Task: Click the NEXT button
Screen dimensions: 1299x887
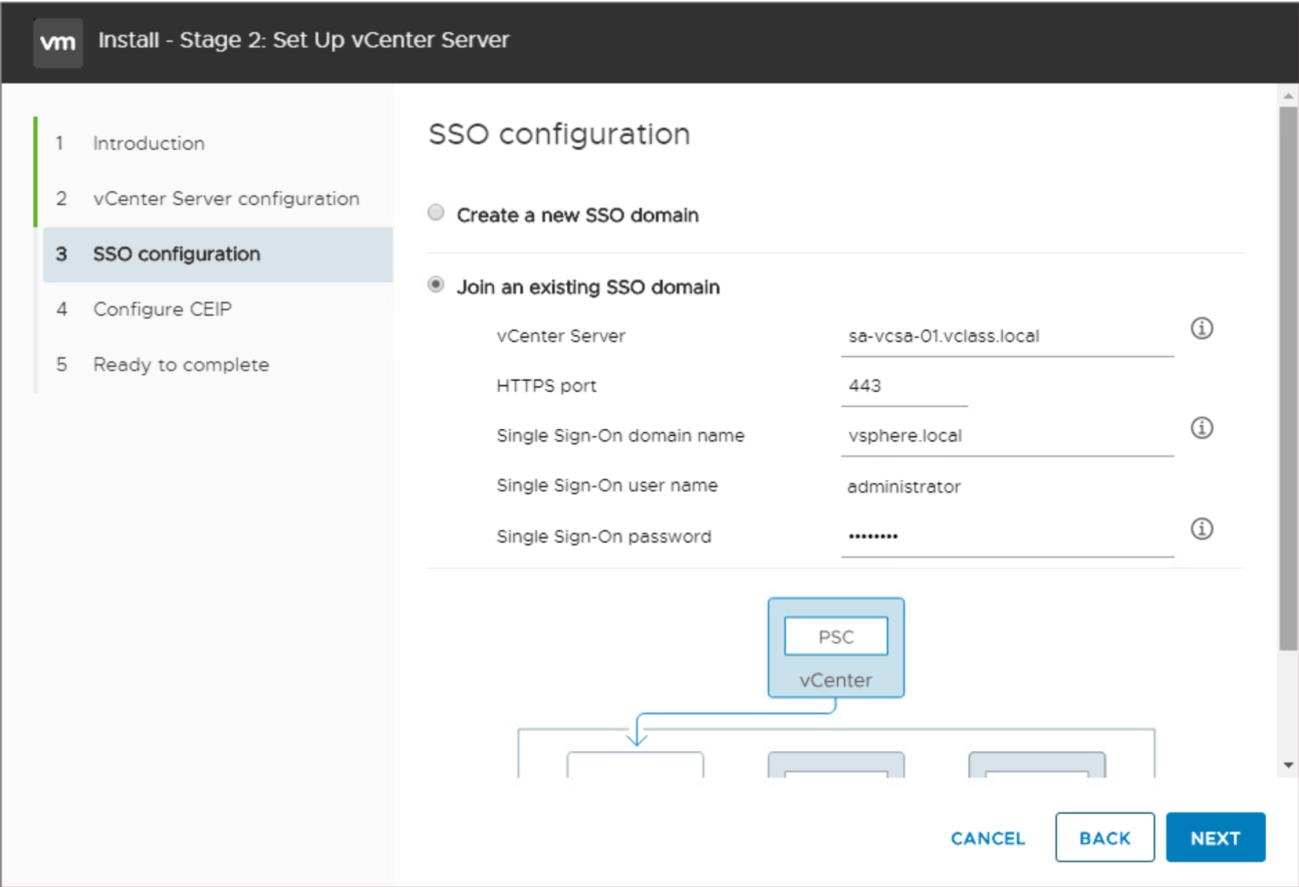Action: 1215,838
